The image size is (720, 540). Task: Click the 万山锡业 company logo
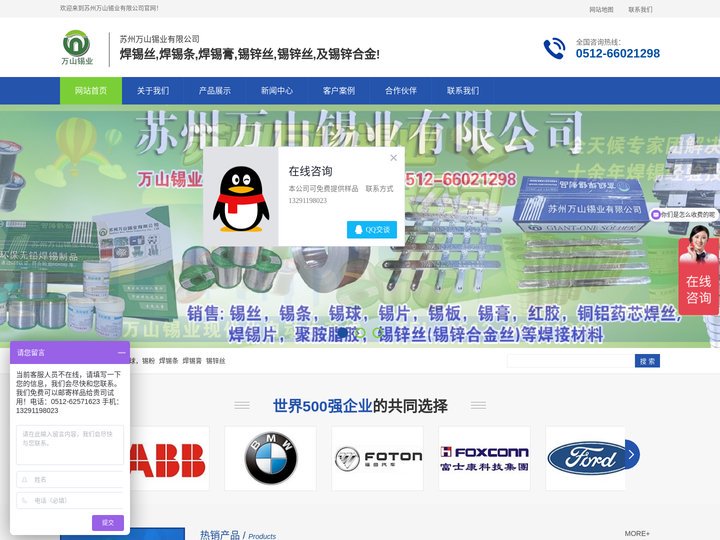(77, 47)
